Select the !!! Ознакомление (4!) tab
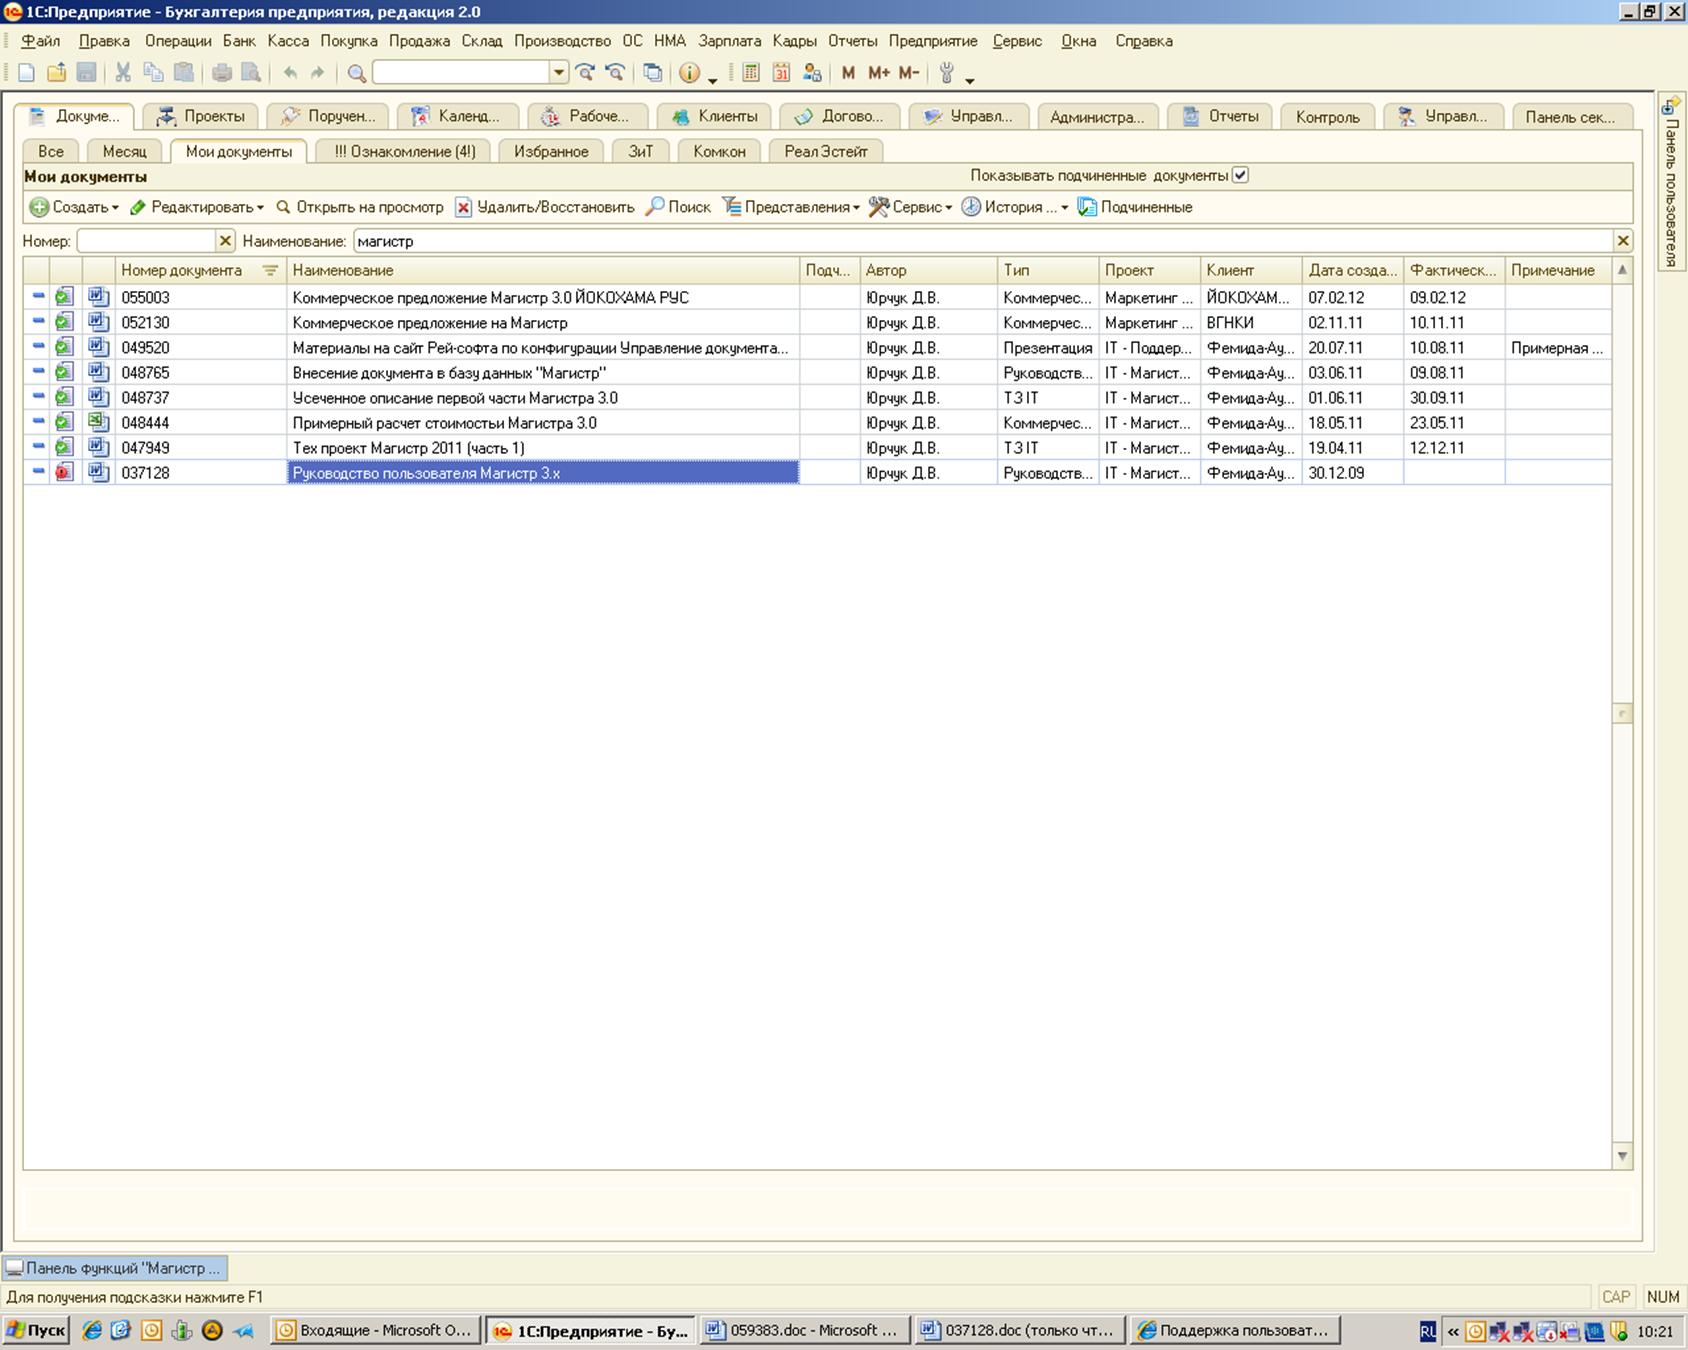 click(404, 151)
